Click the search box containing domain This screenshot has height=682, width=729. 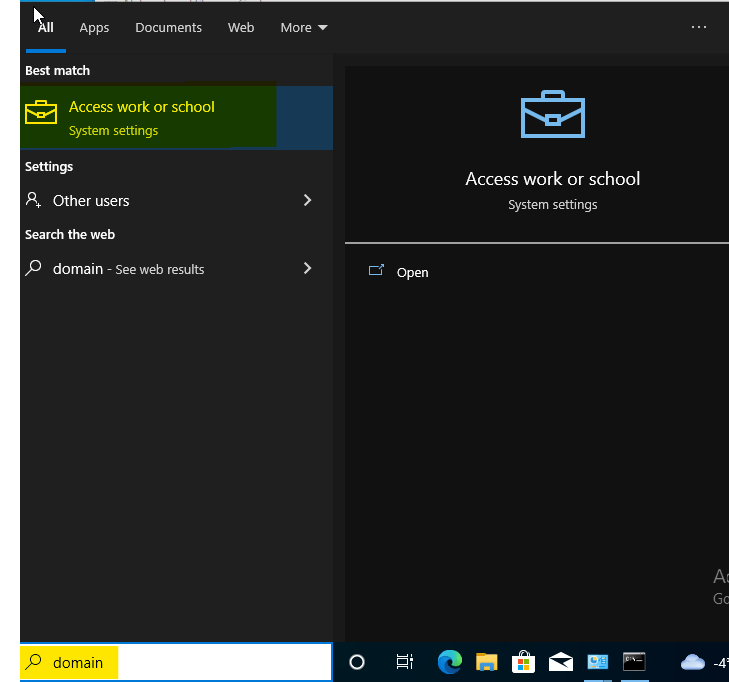coord(176,662)
